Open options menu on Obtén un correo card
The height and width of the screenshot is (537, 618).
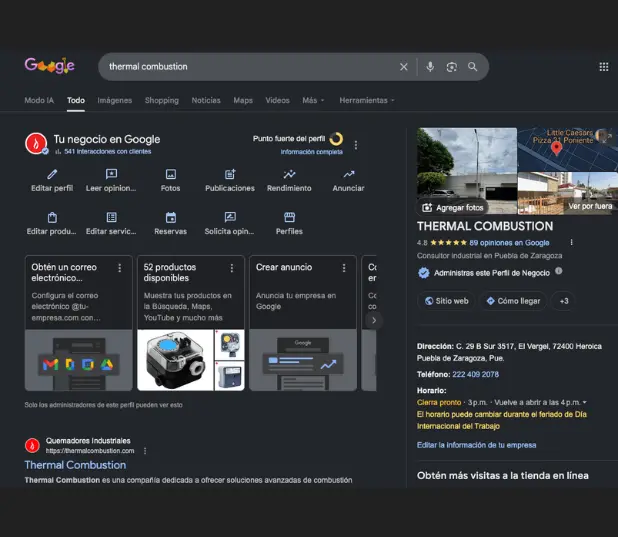click(x=119, y=268)
